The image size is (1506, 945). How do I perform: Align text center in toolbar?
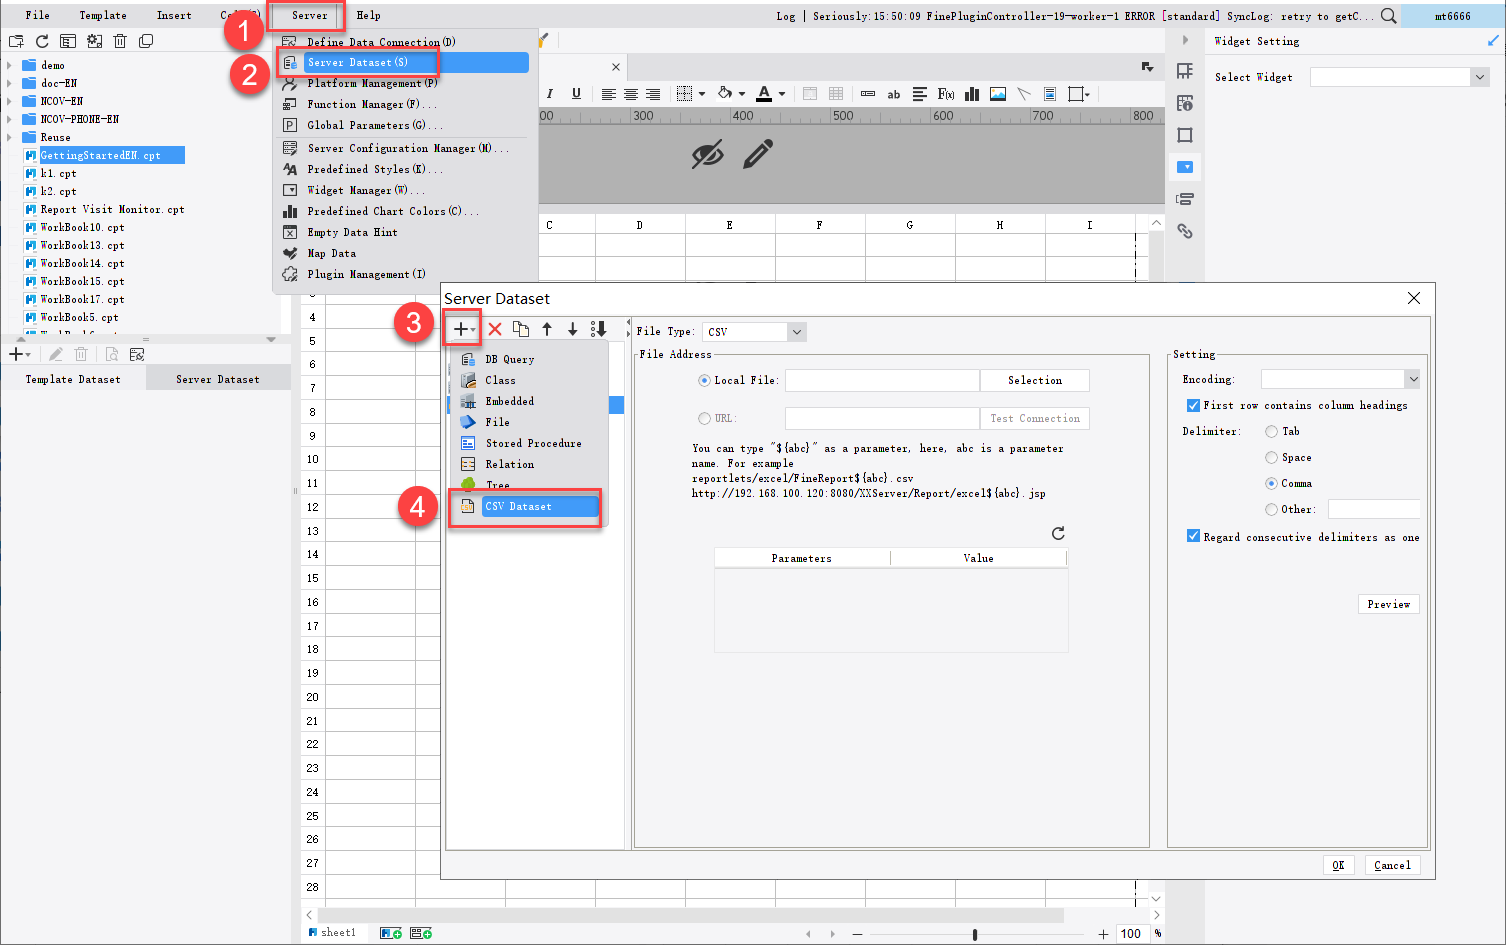pyautogui.click(x=631, y=94)
